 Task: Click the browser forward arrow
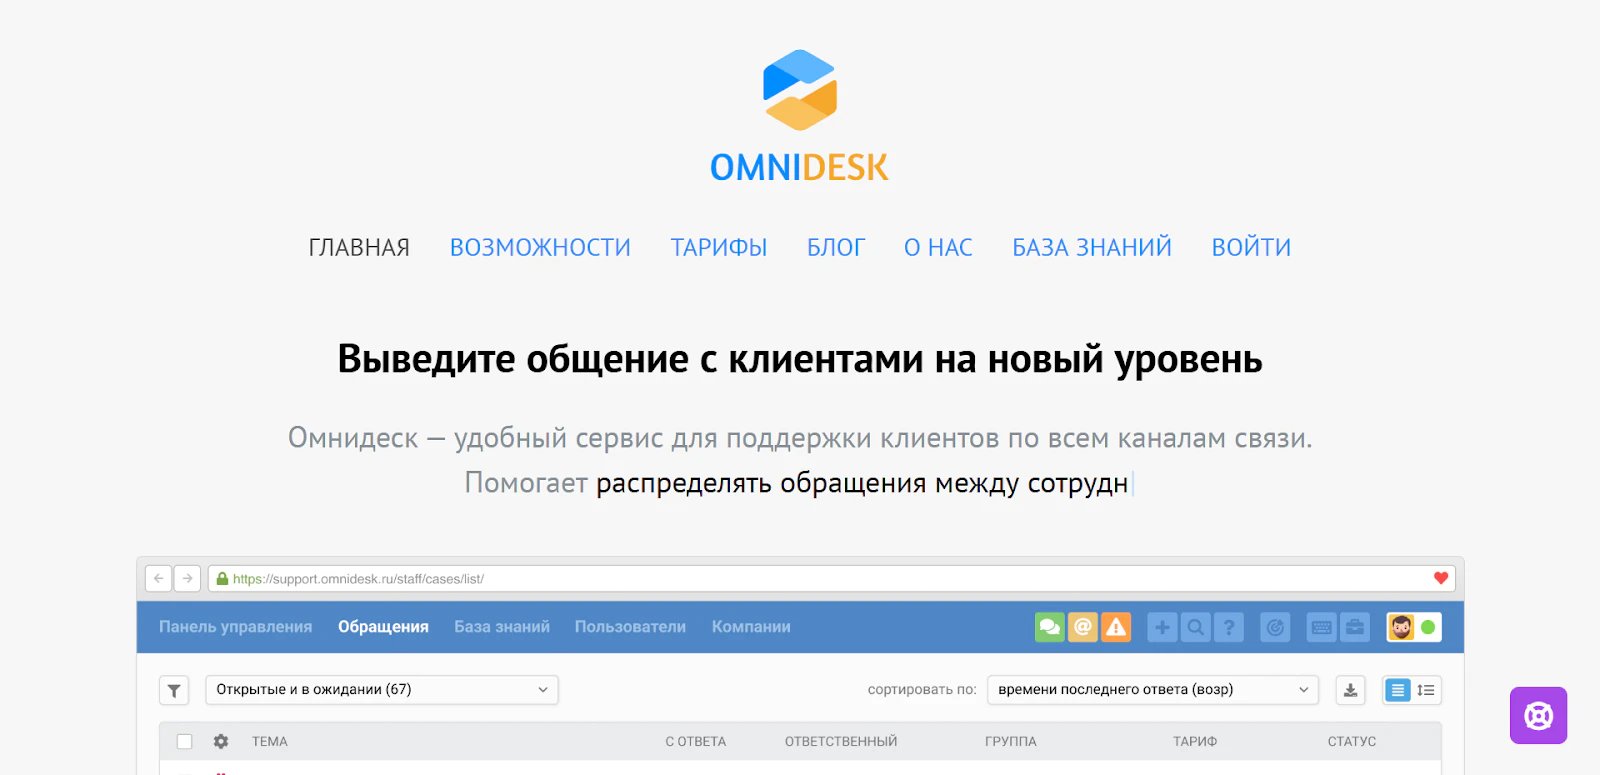coord(187,578)
